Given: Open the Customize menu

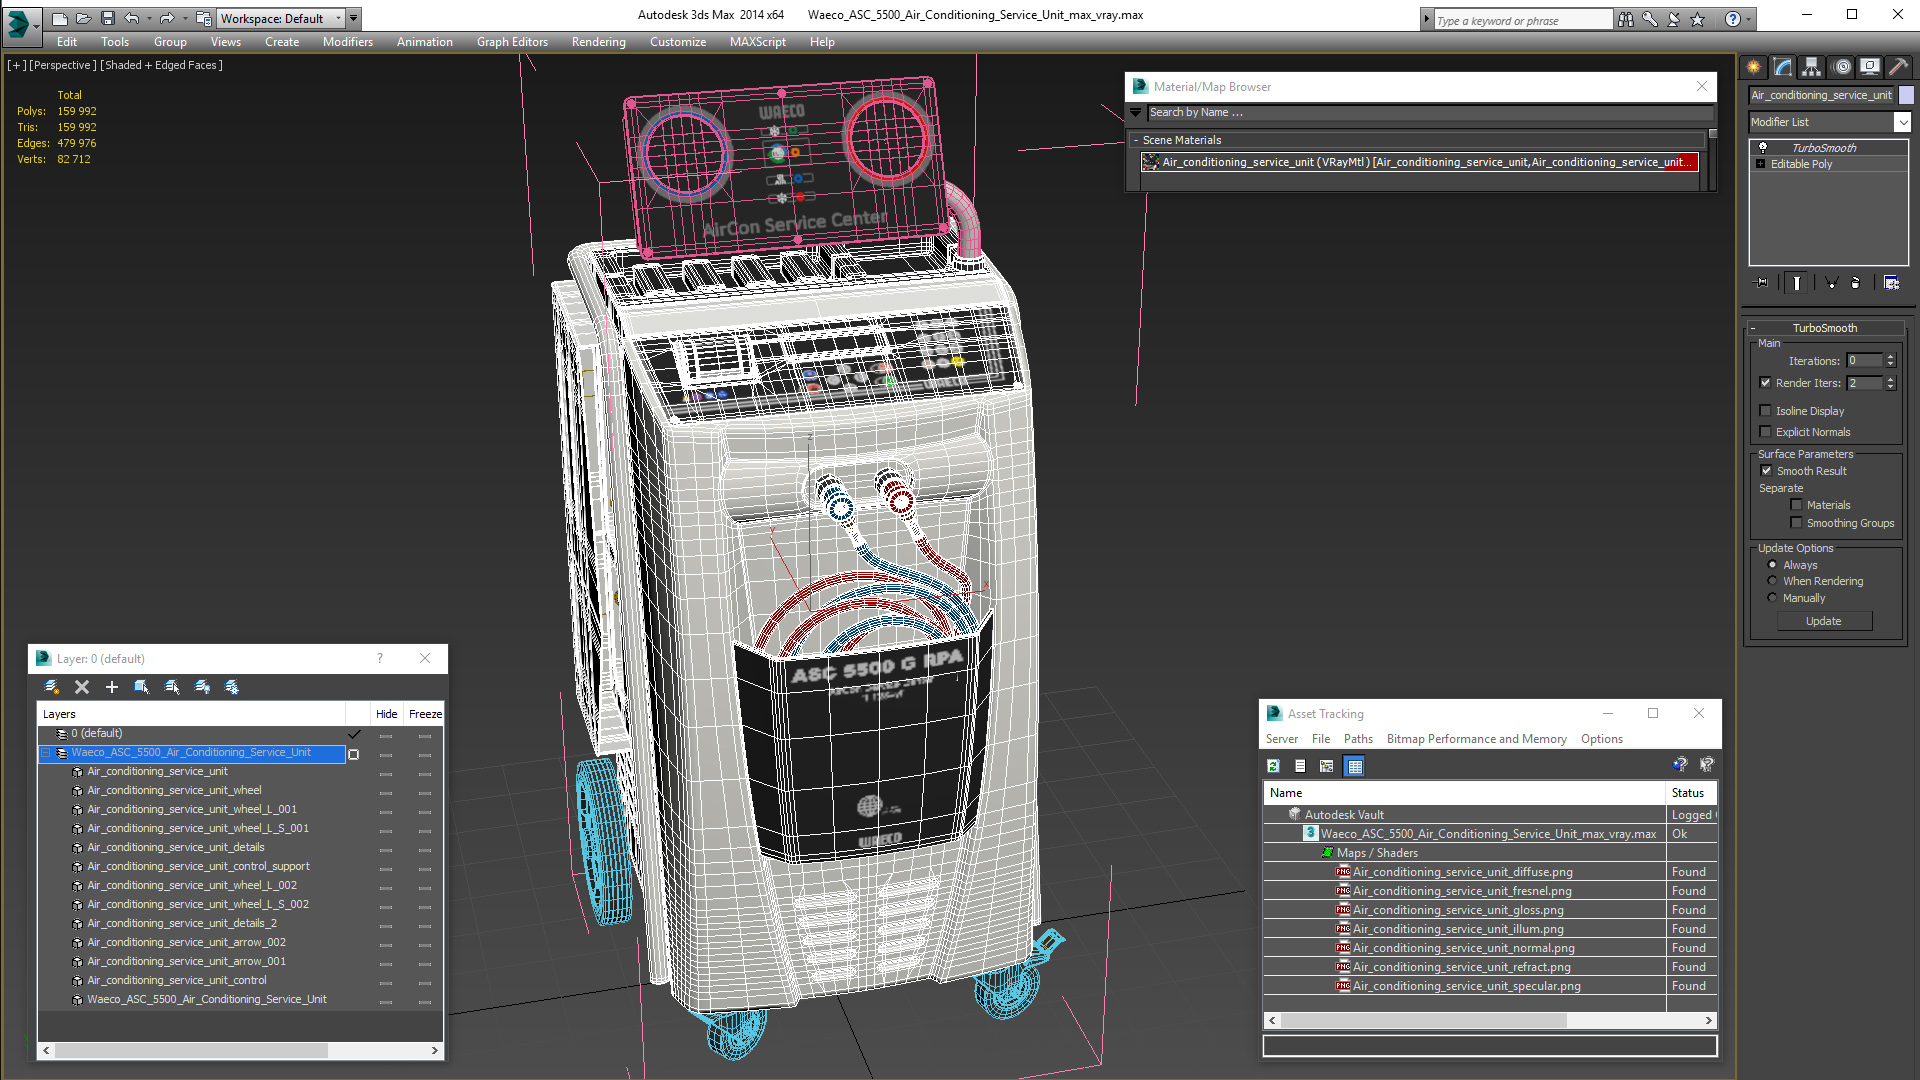Looking at the screenshot, I should [677, 42].
